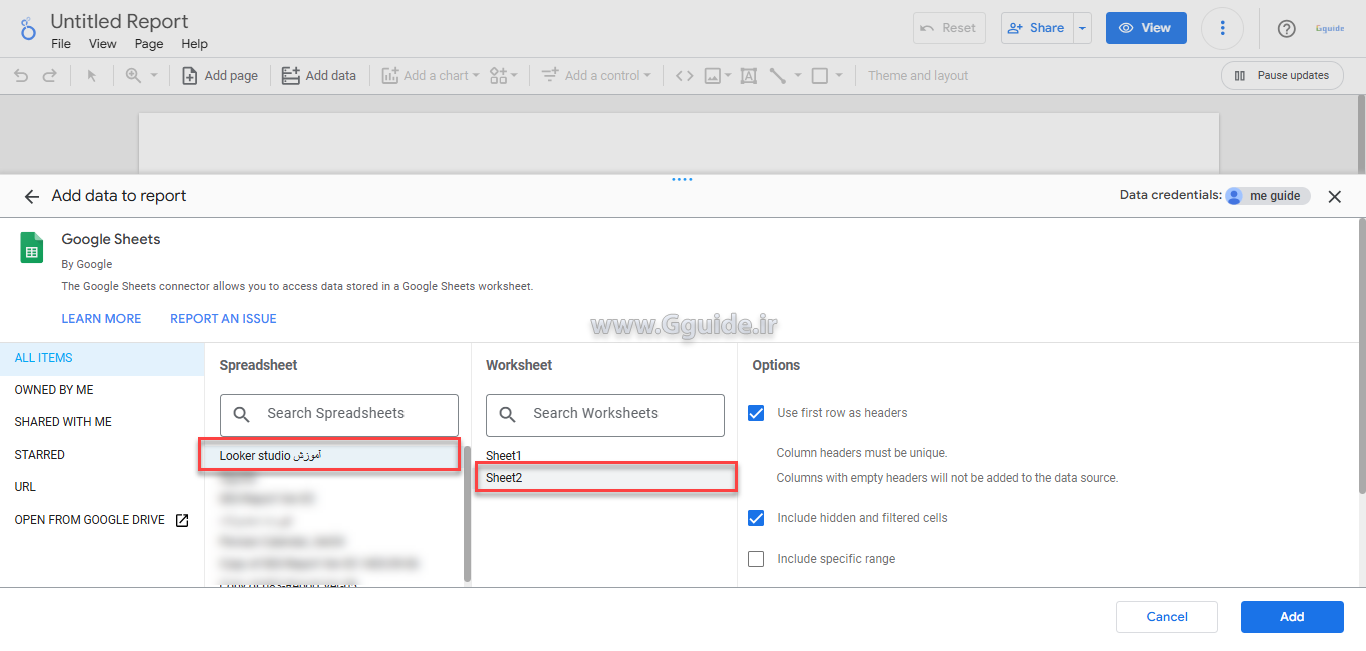Click the Add page icon
The width and height of the screenshot is (1366, 651).
pos(188,75)
